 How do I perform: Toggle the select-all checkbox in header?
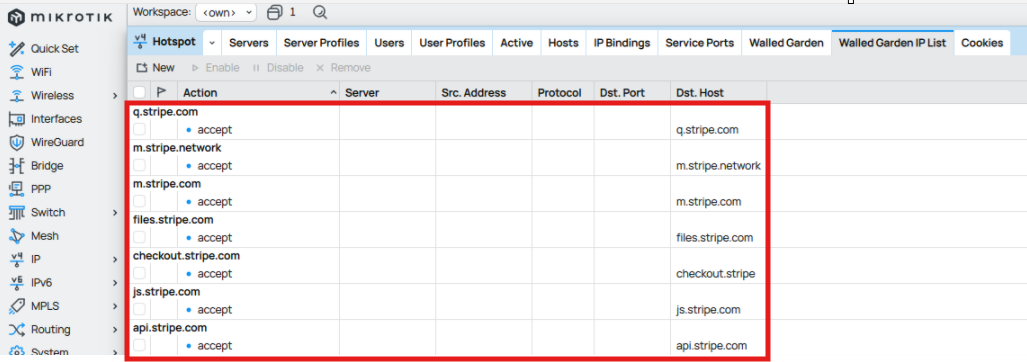(x=140, y=92)
